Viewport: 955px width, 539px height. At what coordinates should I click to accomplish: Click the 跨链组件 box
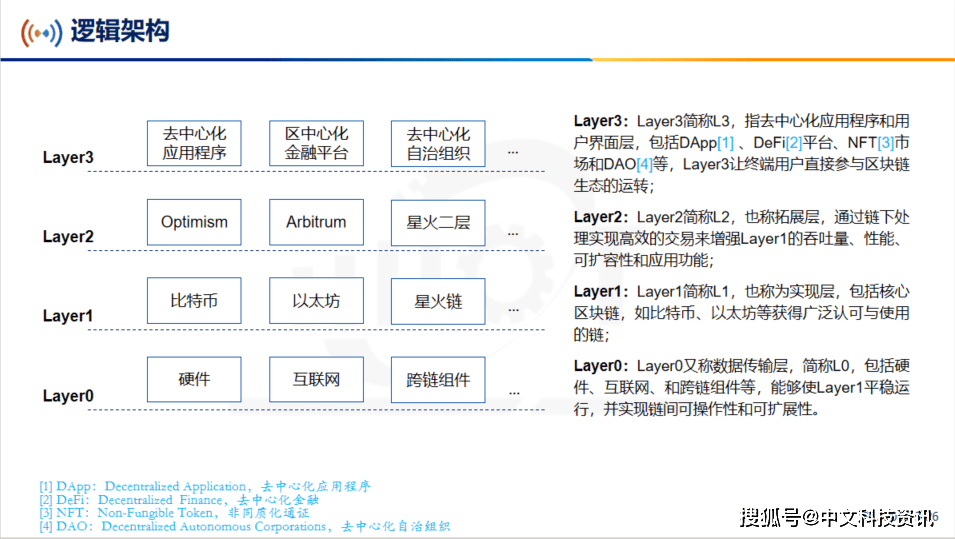(439, 380)
